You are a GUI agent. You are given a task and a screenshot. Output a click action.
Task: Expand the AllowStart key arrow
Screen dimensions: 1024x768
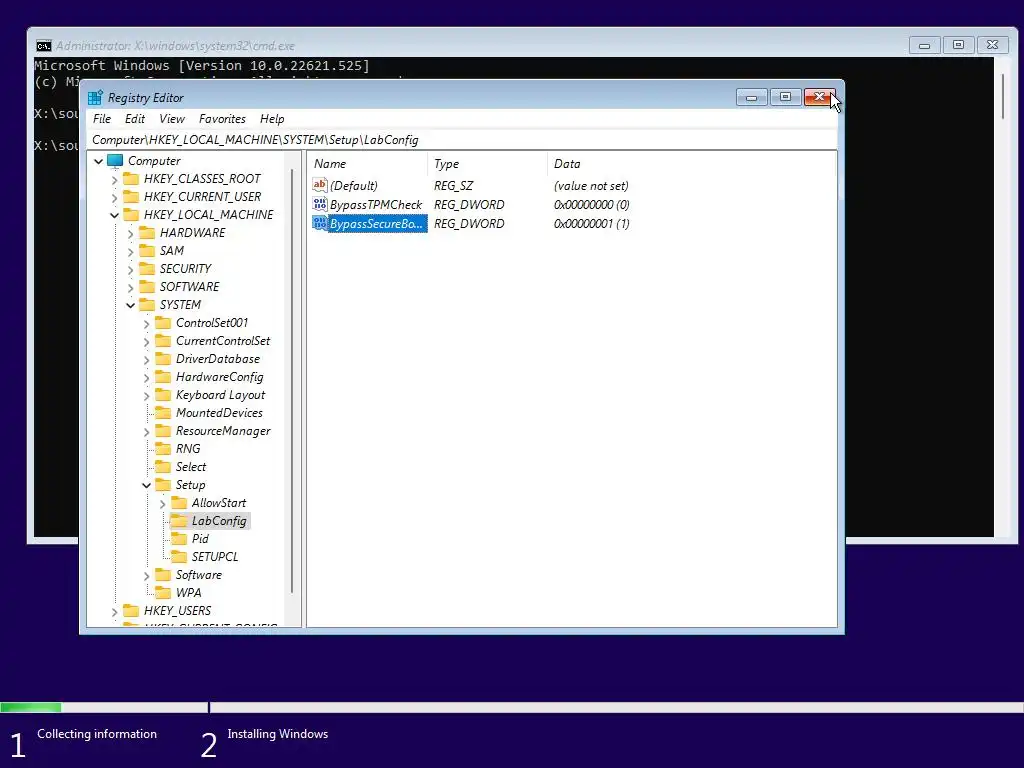pyautogui.click(x=162, y=504)
